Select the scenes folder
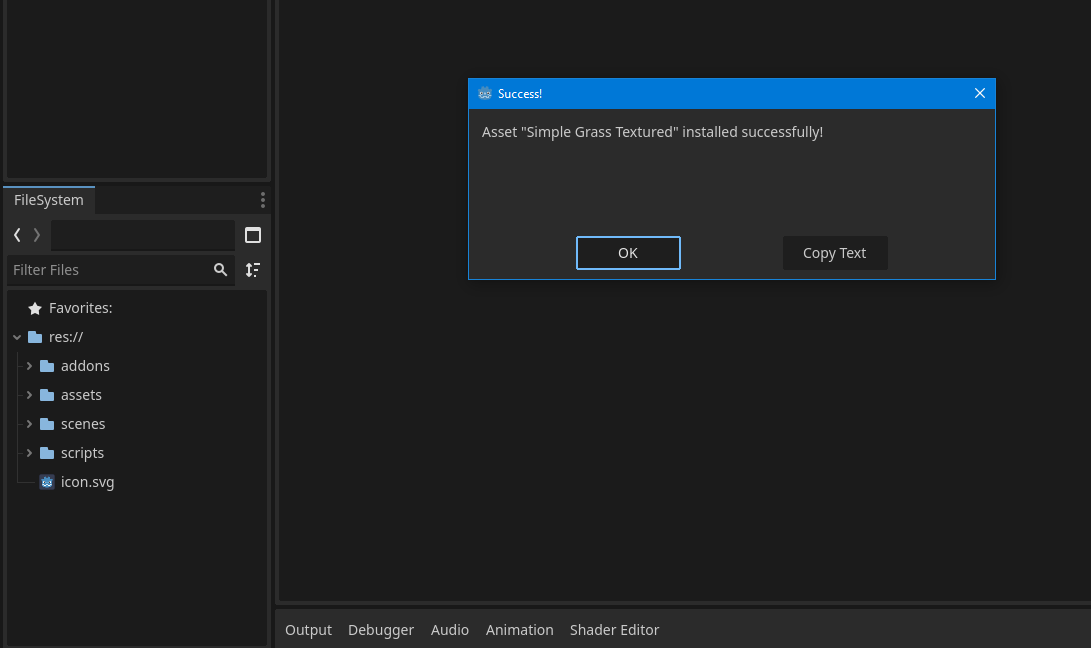The width and height of the screenshot is (1091, 648). tap(83, 424)
